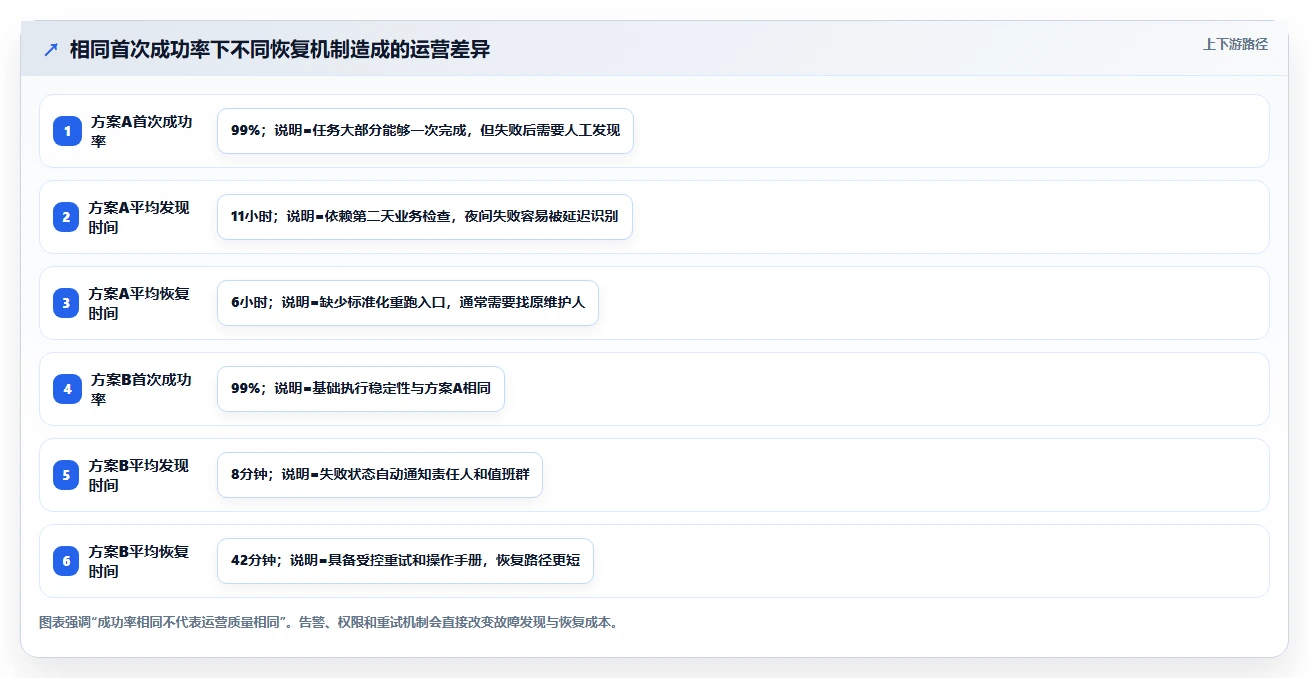1309x678 pixels.
Task: Click the 6小时 value box
Action: (x=408, y=303)
